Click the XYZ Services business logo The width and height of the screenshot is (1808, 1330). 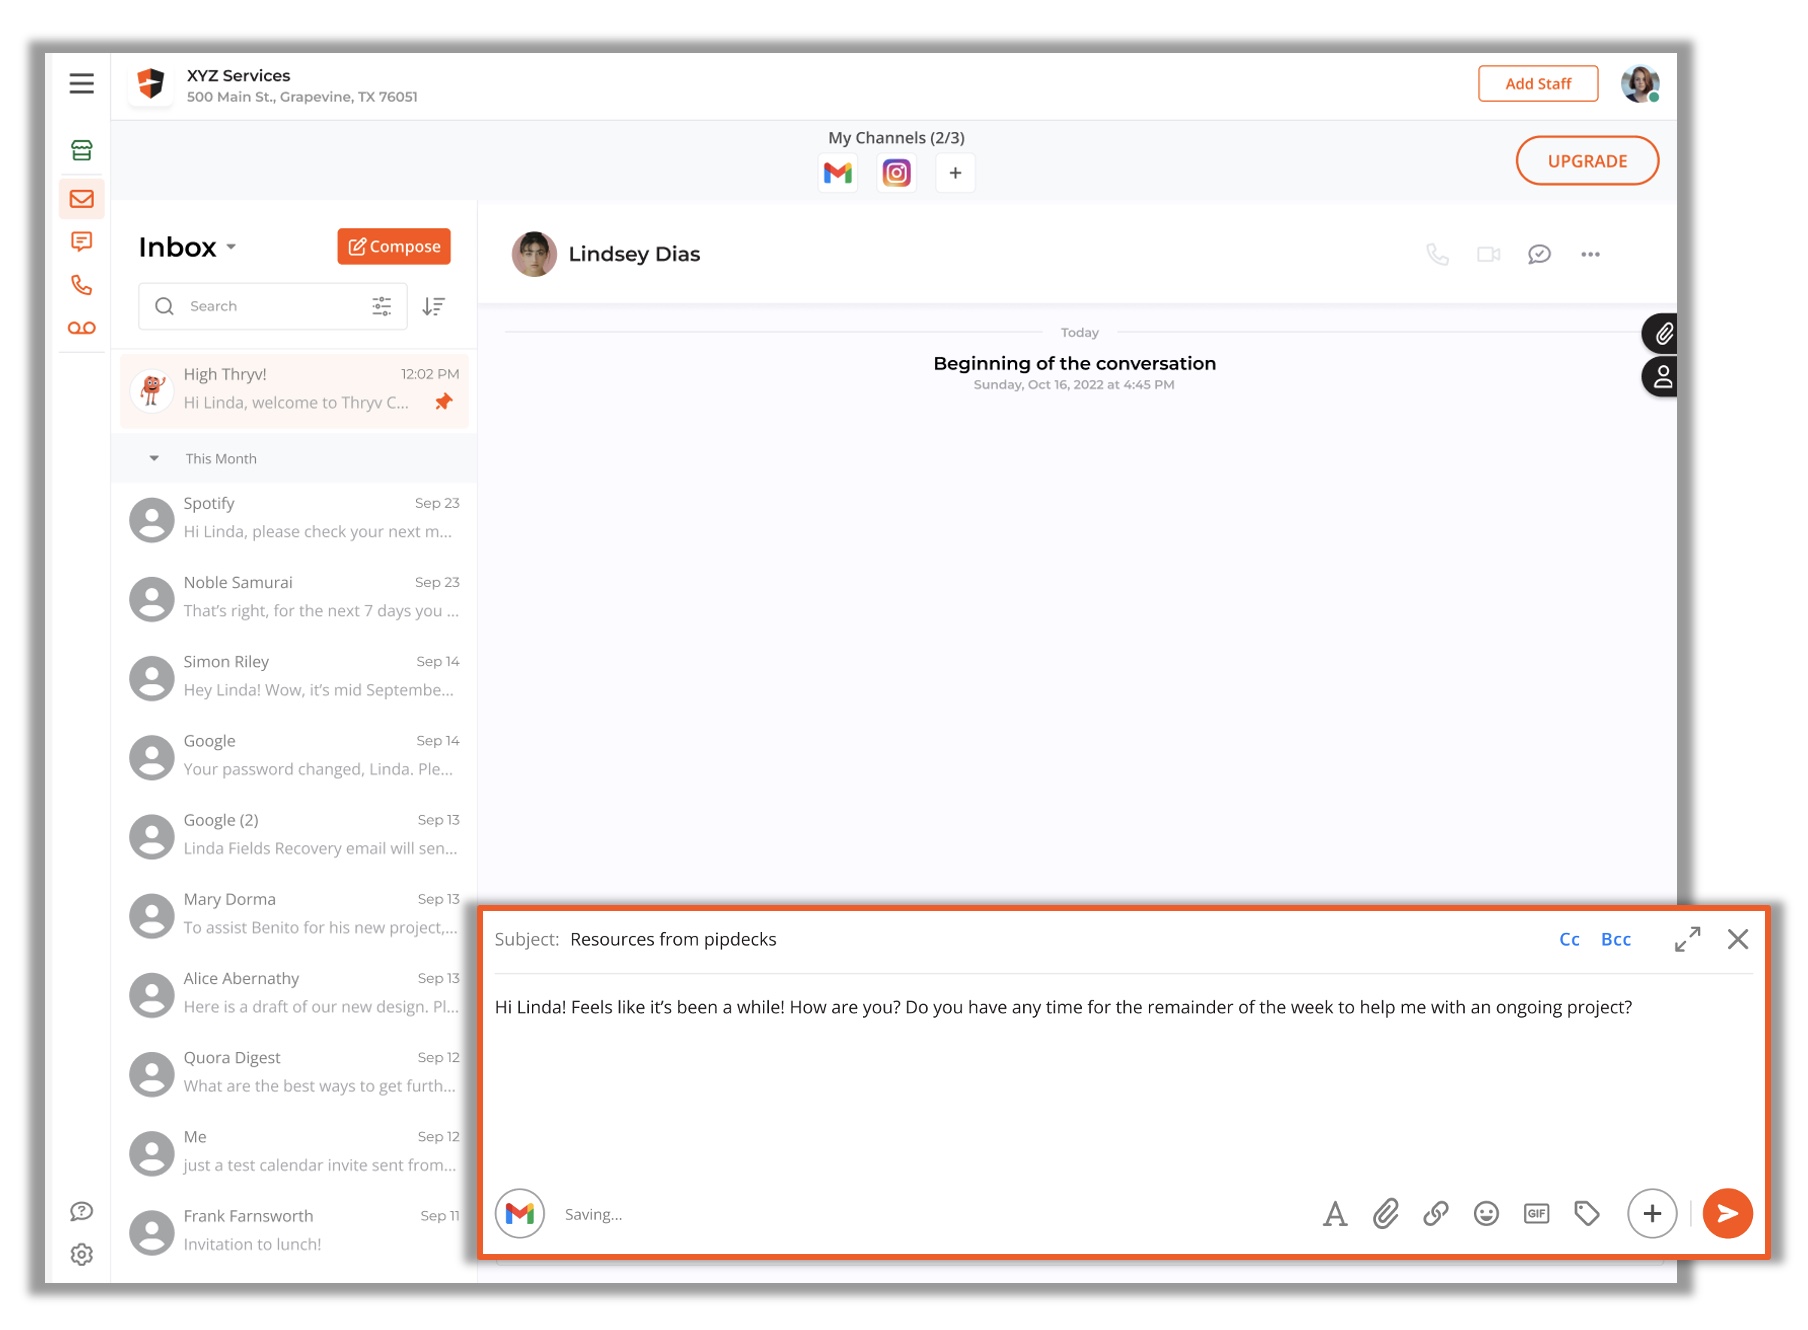click(x=151, y=84)
